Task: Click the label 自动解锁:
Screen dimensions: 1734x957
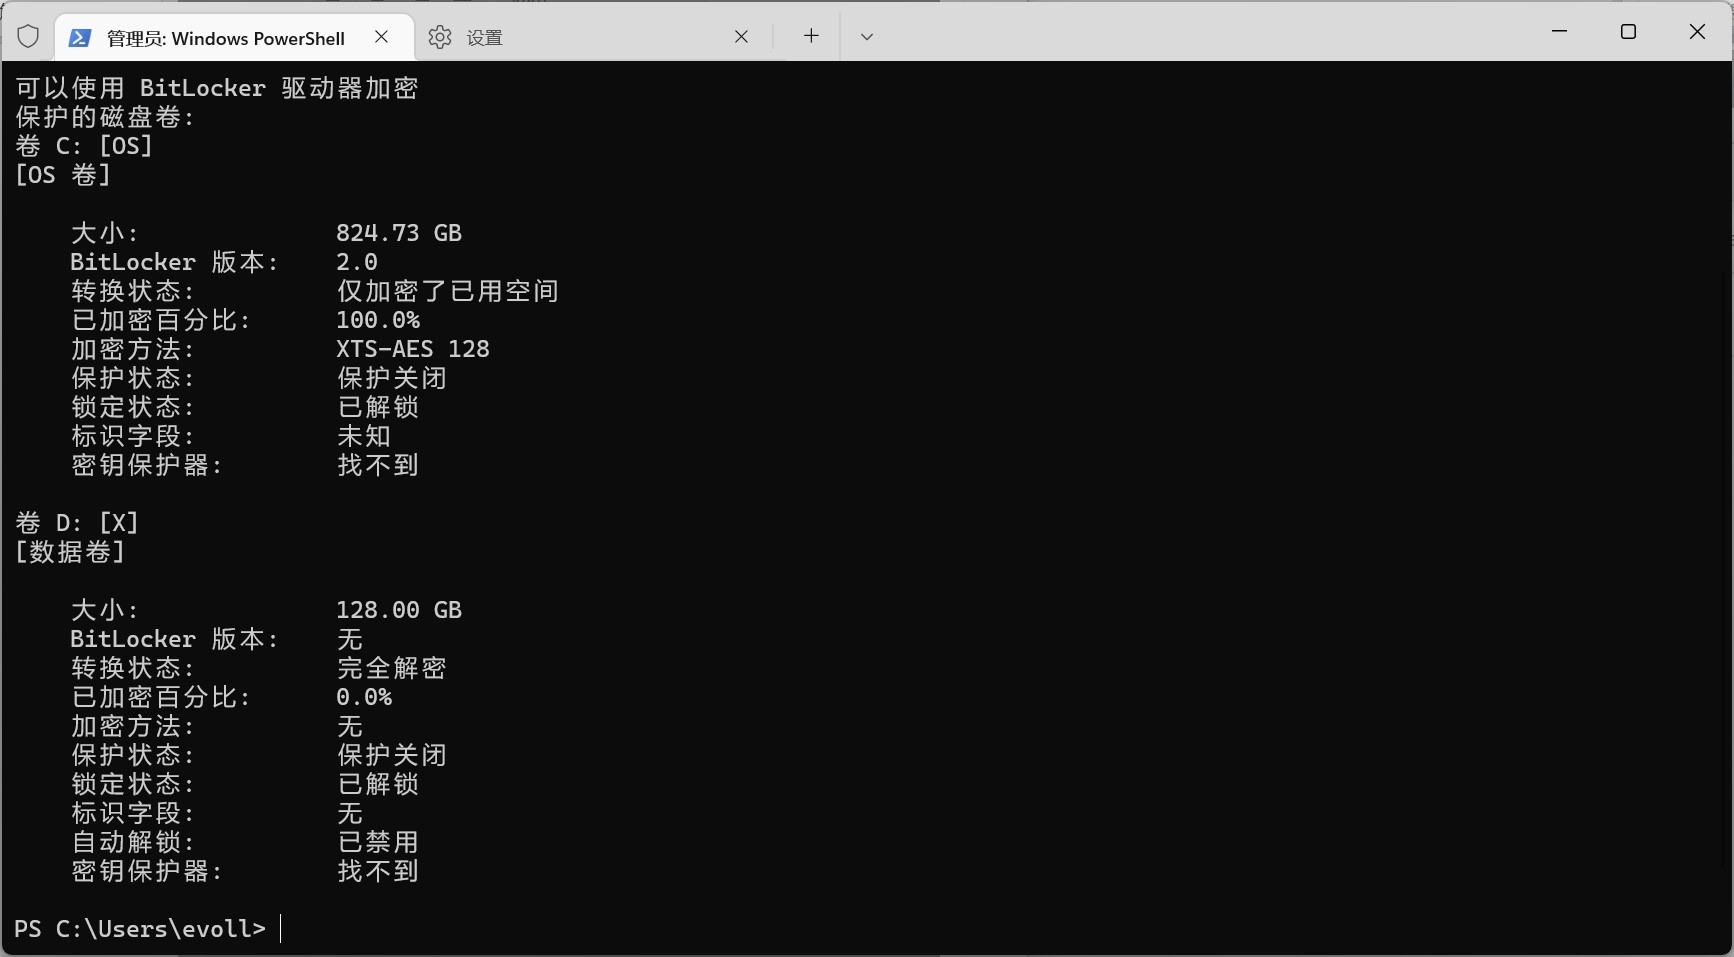Action: click(133, 842)
